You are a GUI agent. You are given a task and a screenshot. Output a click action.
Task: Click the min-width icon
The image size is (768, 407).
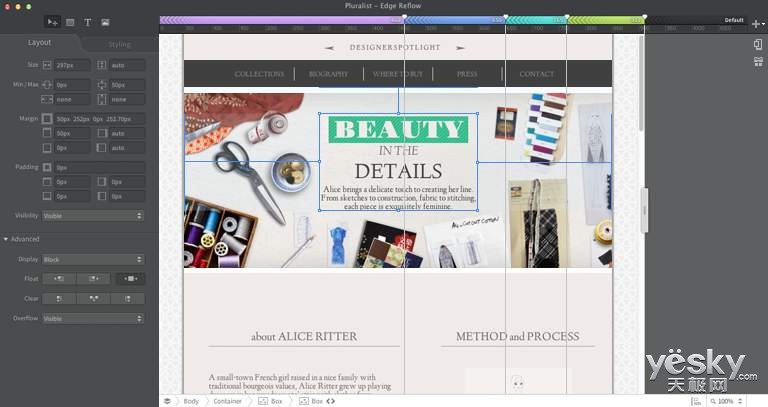(x=47, y=85)
